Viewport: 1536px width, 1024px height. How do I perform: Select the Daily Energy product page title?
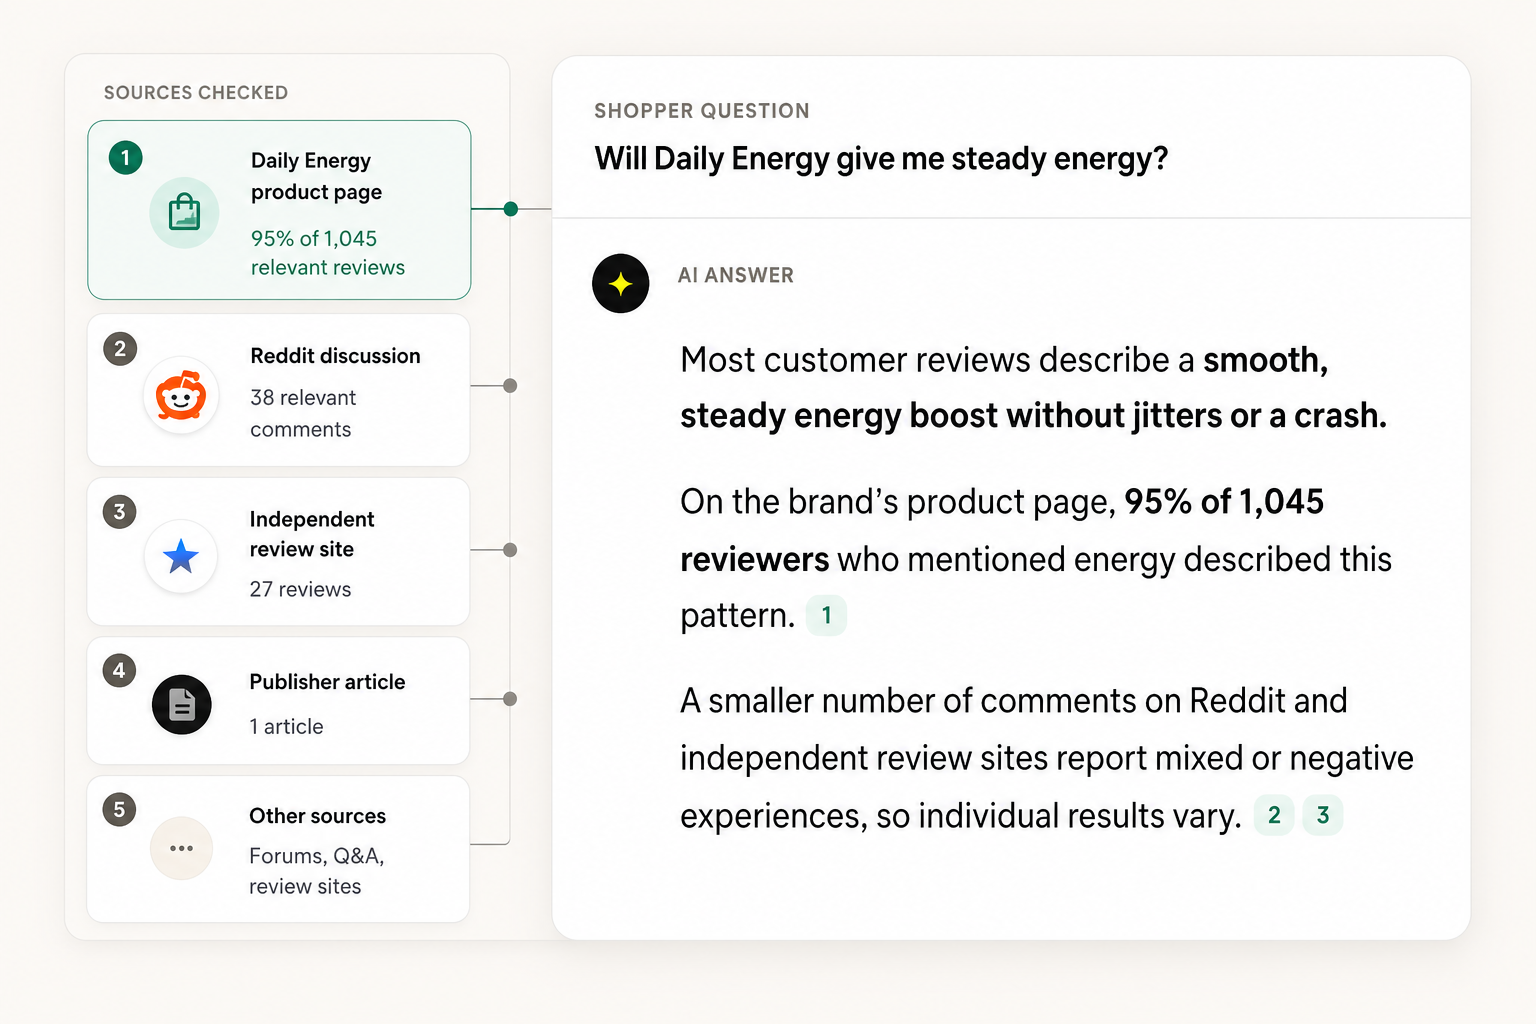(316, 176)
